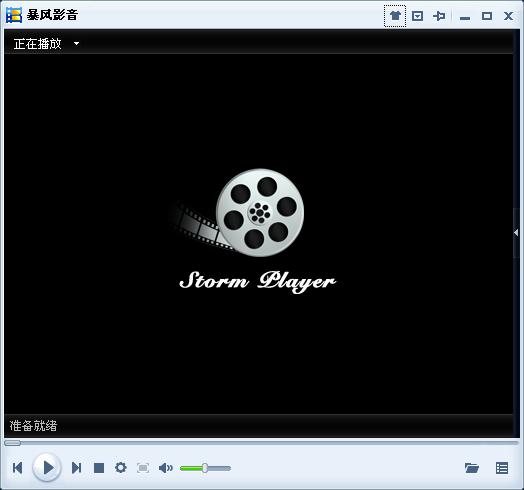
Task: Toggle the always-on-top pin icon
Action: [439, 16]
